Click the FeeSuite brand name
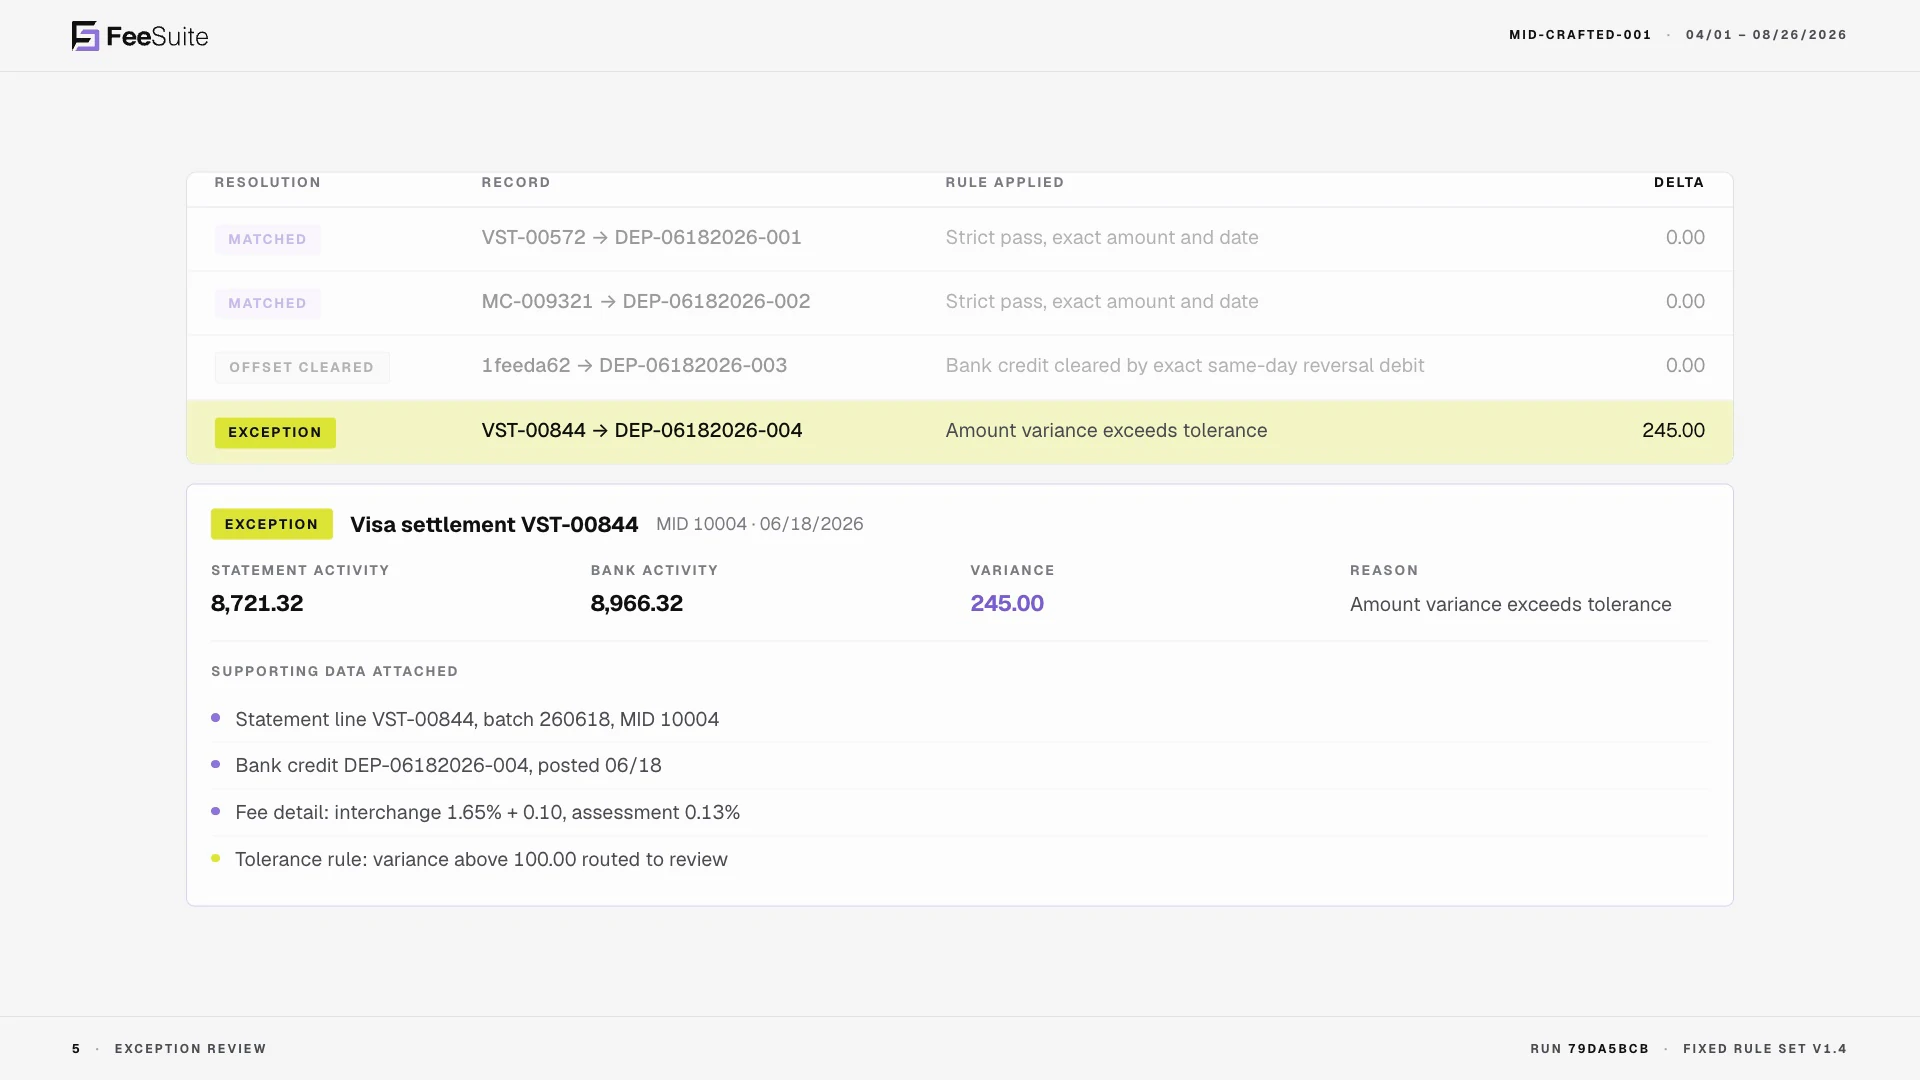The width and height of the screenshot is (1920, 1080). 157,37
